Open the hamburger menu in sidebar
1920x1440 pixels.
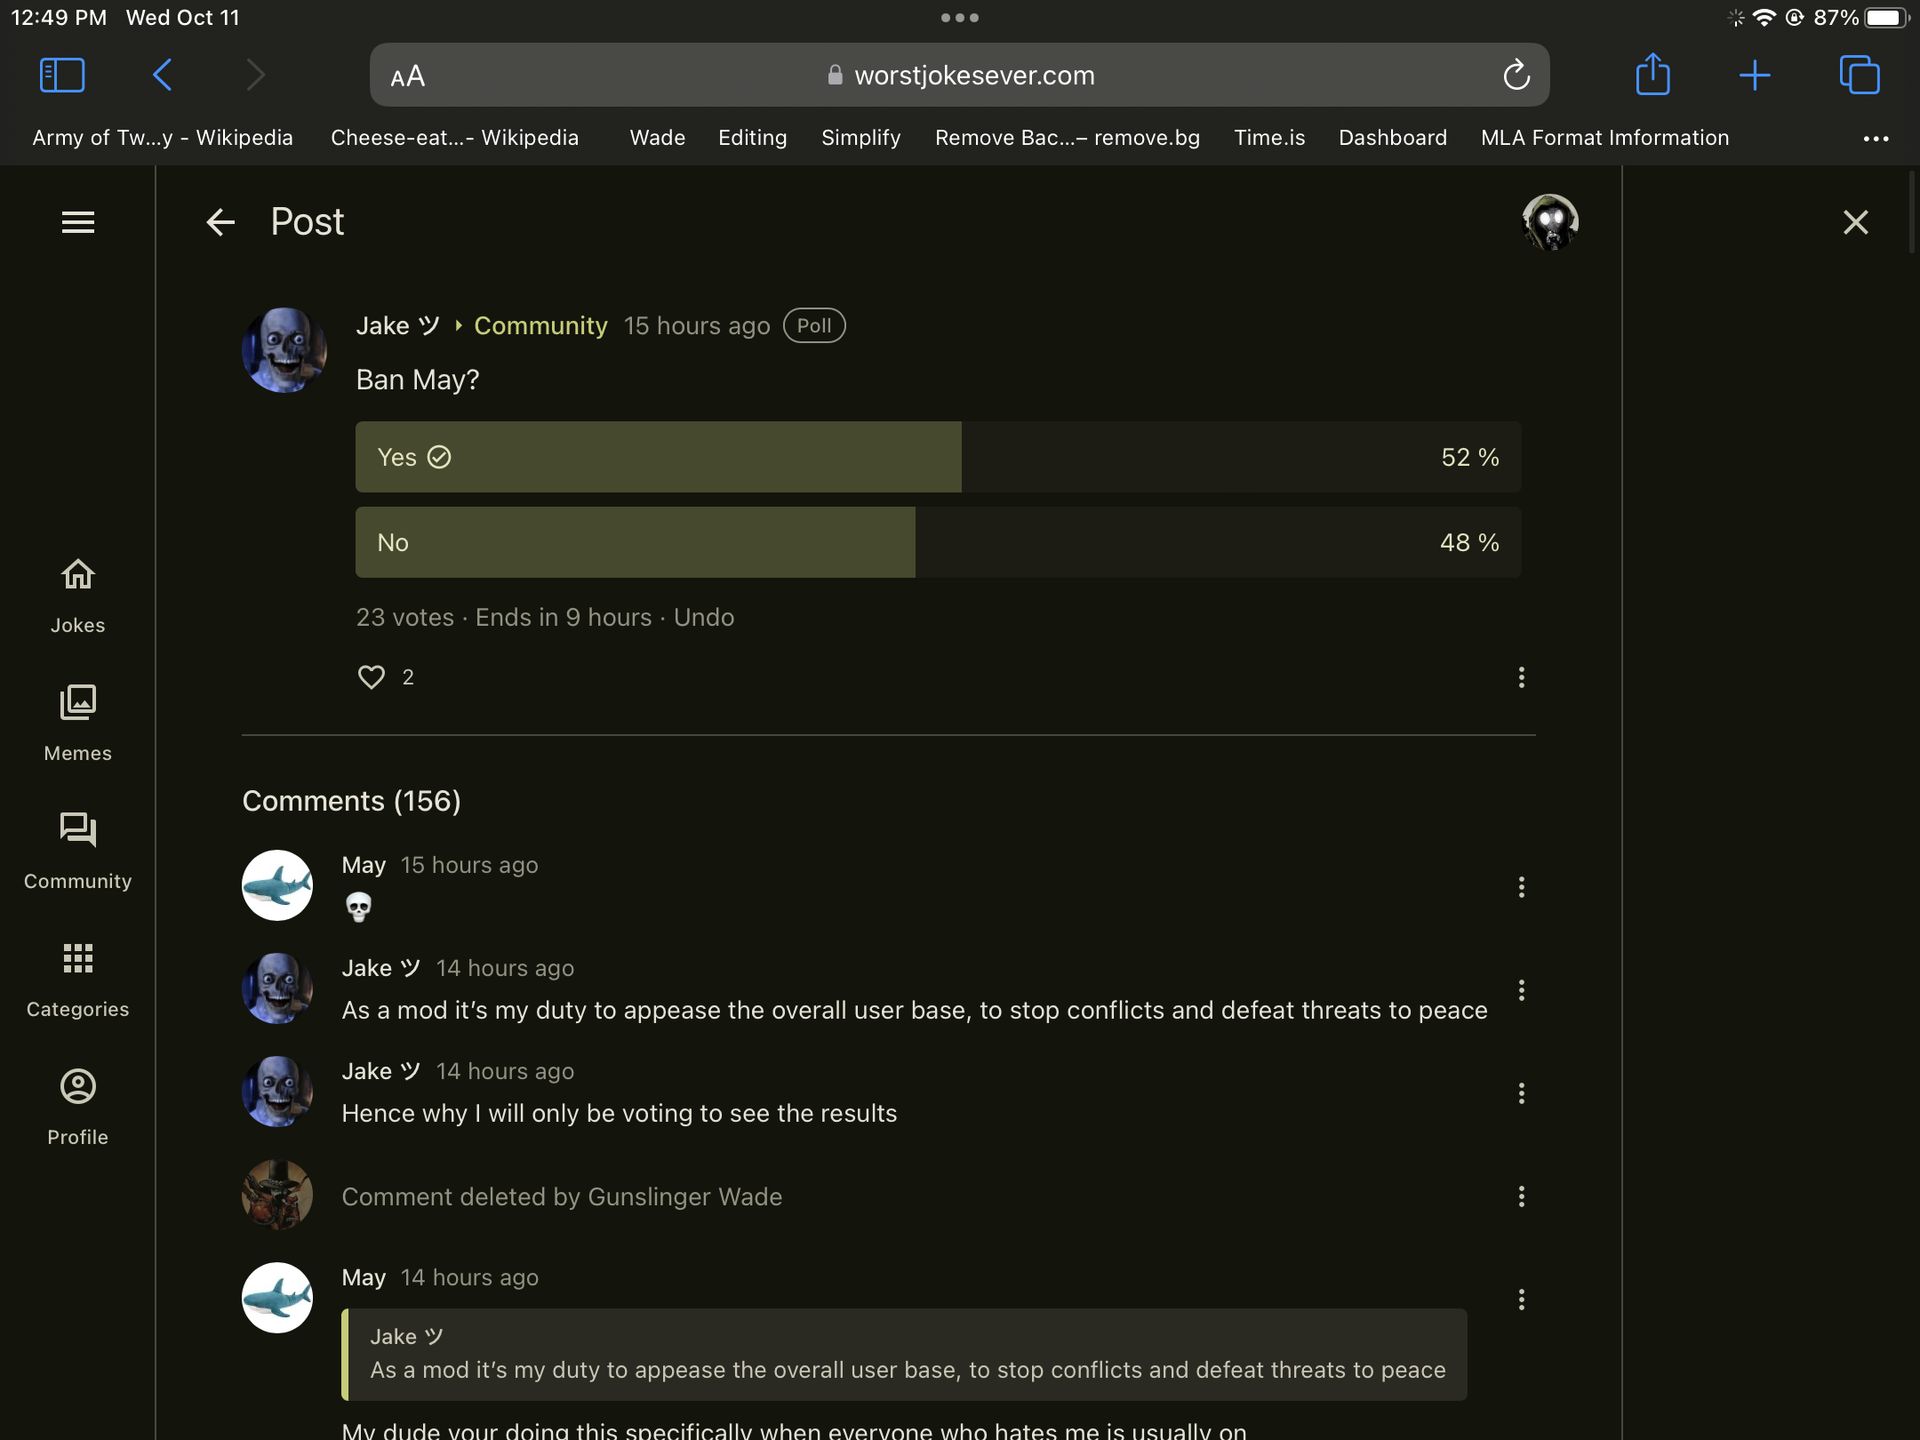click(x=78, y=222)
